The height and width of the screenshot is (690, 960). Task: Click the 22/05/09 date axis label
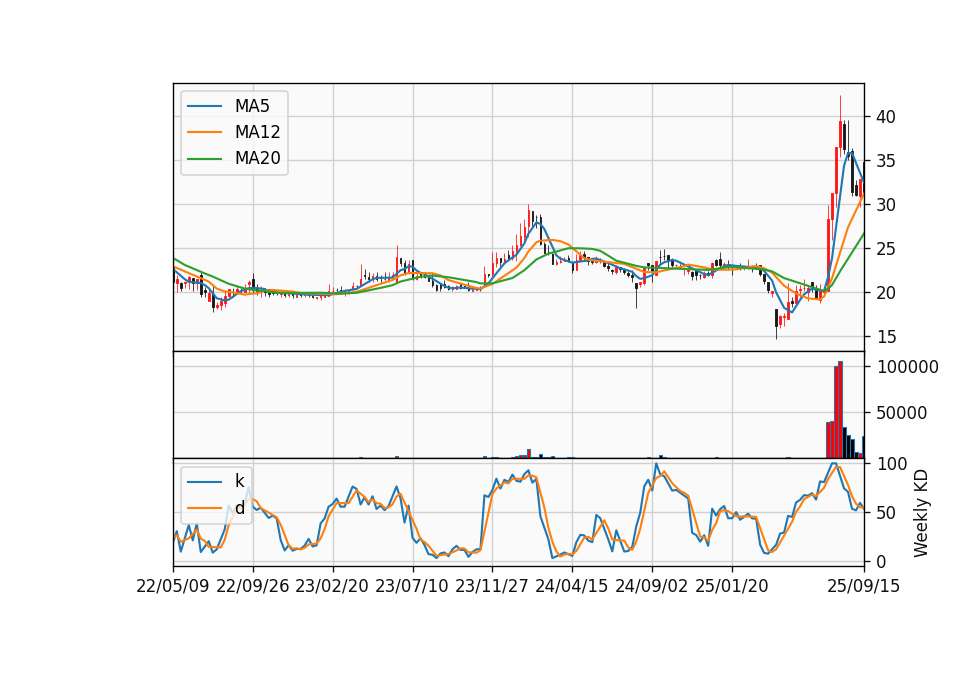point(173,586)
